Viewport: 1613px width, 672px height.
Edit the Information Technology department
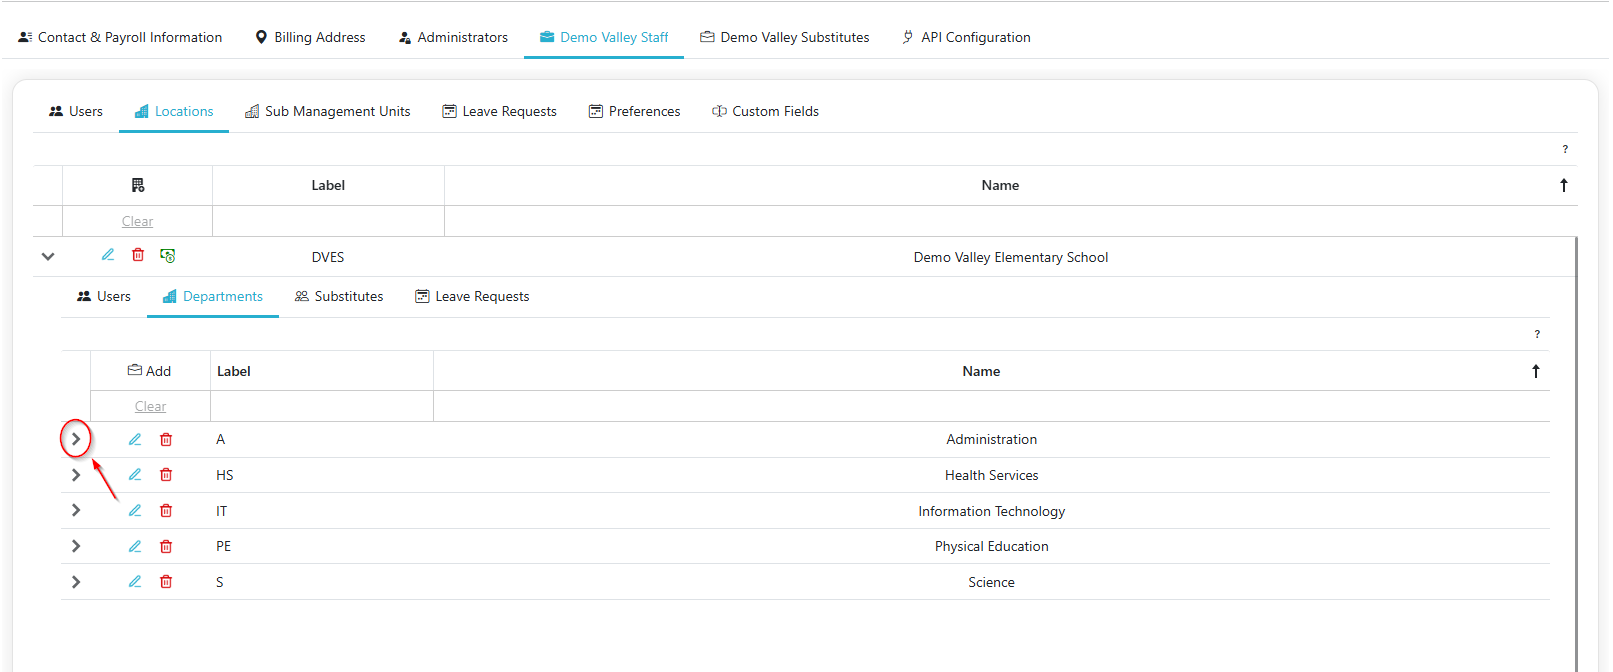135,511
